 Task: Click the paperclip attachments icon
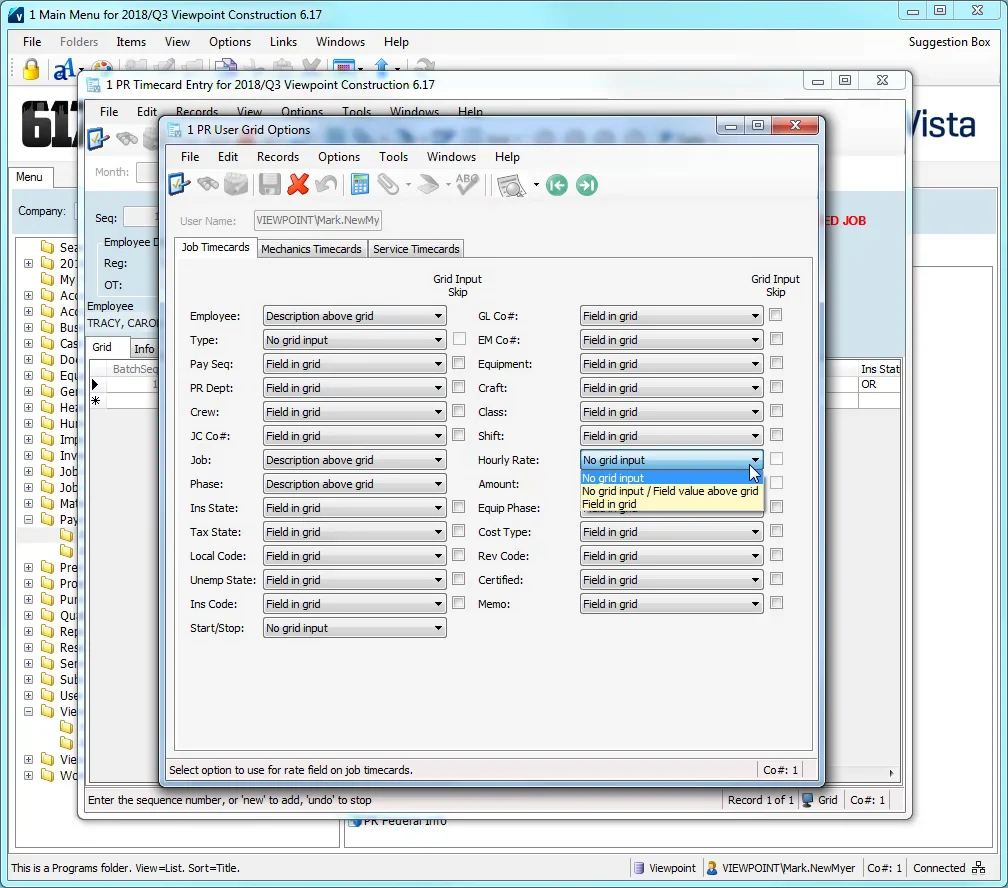[388, 185]
